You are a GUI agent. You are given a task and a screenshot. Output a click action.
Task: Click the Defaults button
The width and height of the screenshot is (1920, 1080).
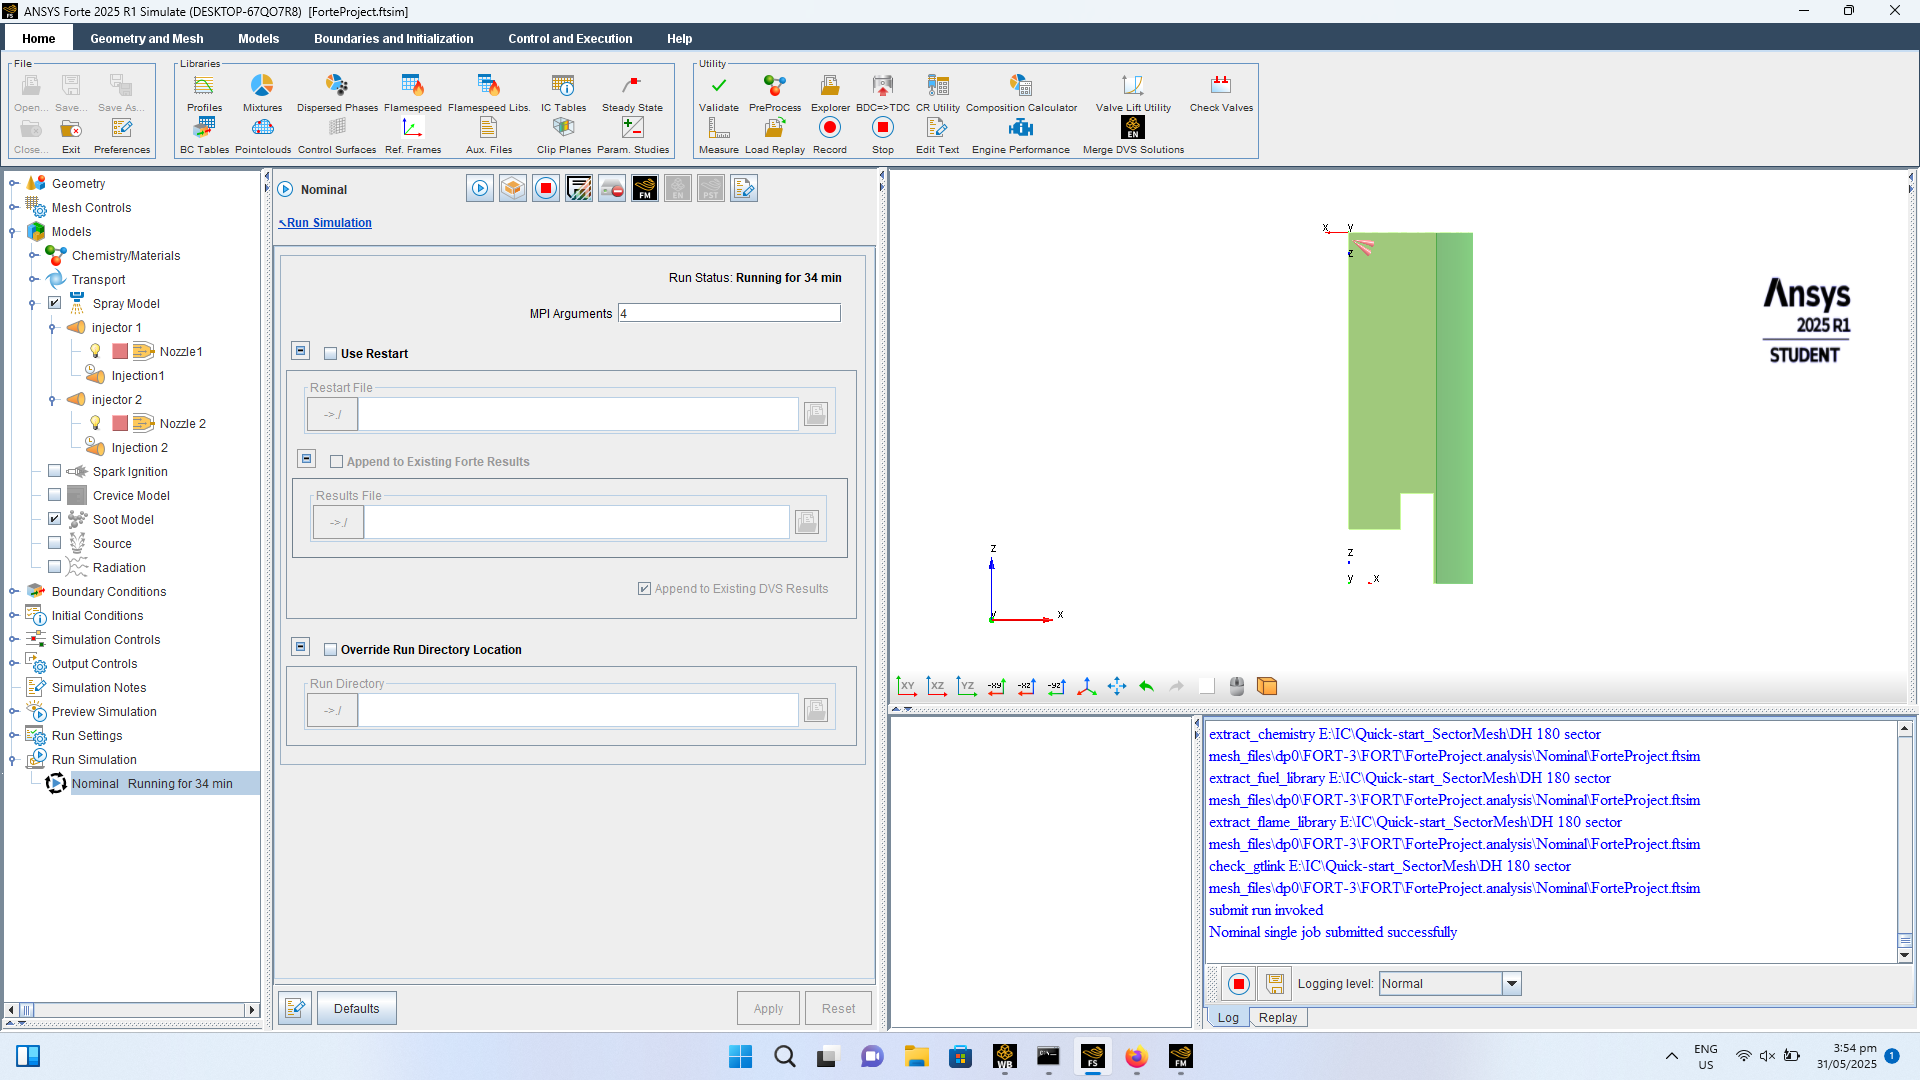(356, 1008)
